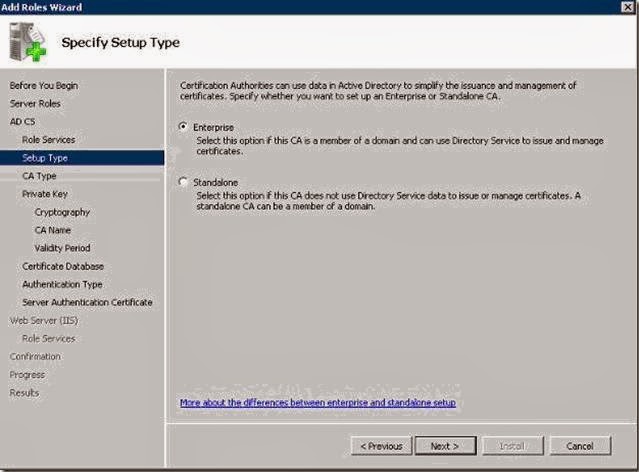Open Role Services under Web Server (IIS)
639x472 pixels.
click(x=48, y=338)
